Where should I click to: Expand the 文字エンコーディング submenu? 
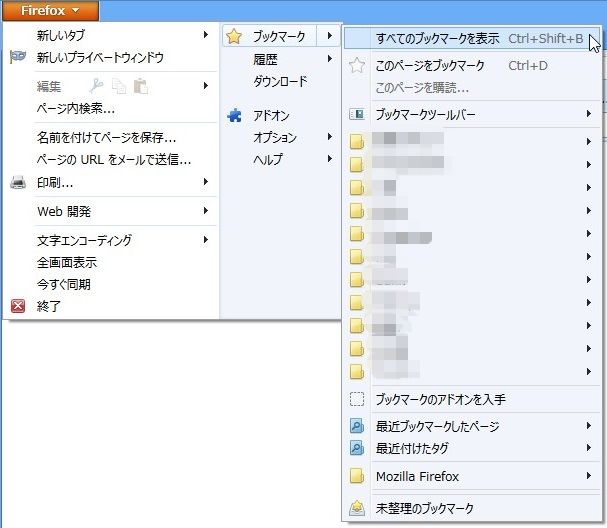coord(206,240)
